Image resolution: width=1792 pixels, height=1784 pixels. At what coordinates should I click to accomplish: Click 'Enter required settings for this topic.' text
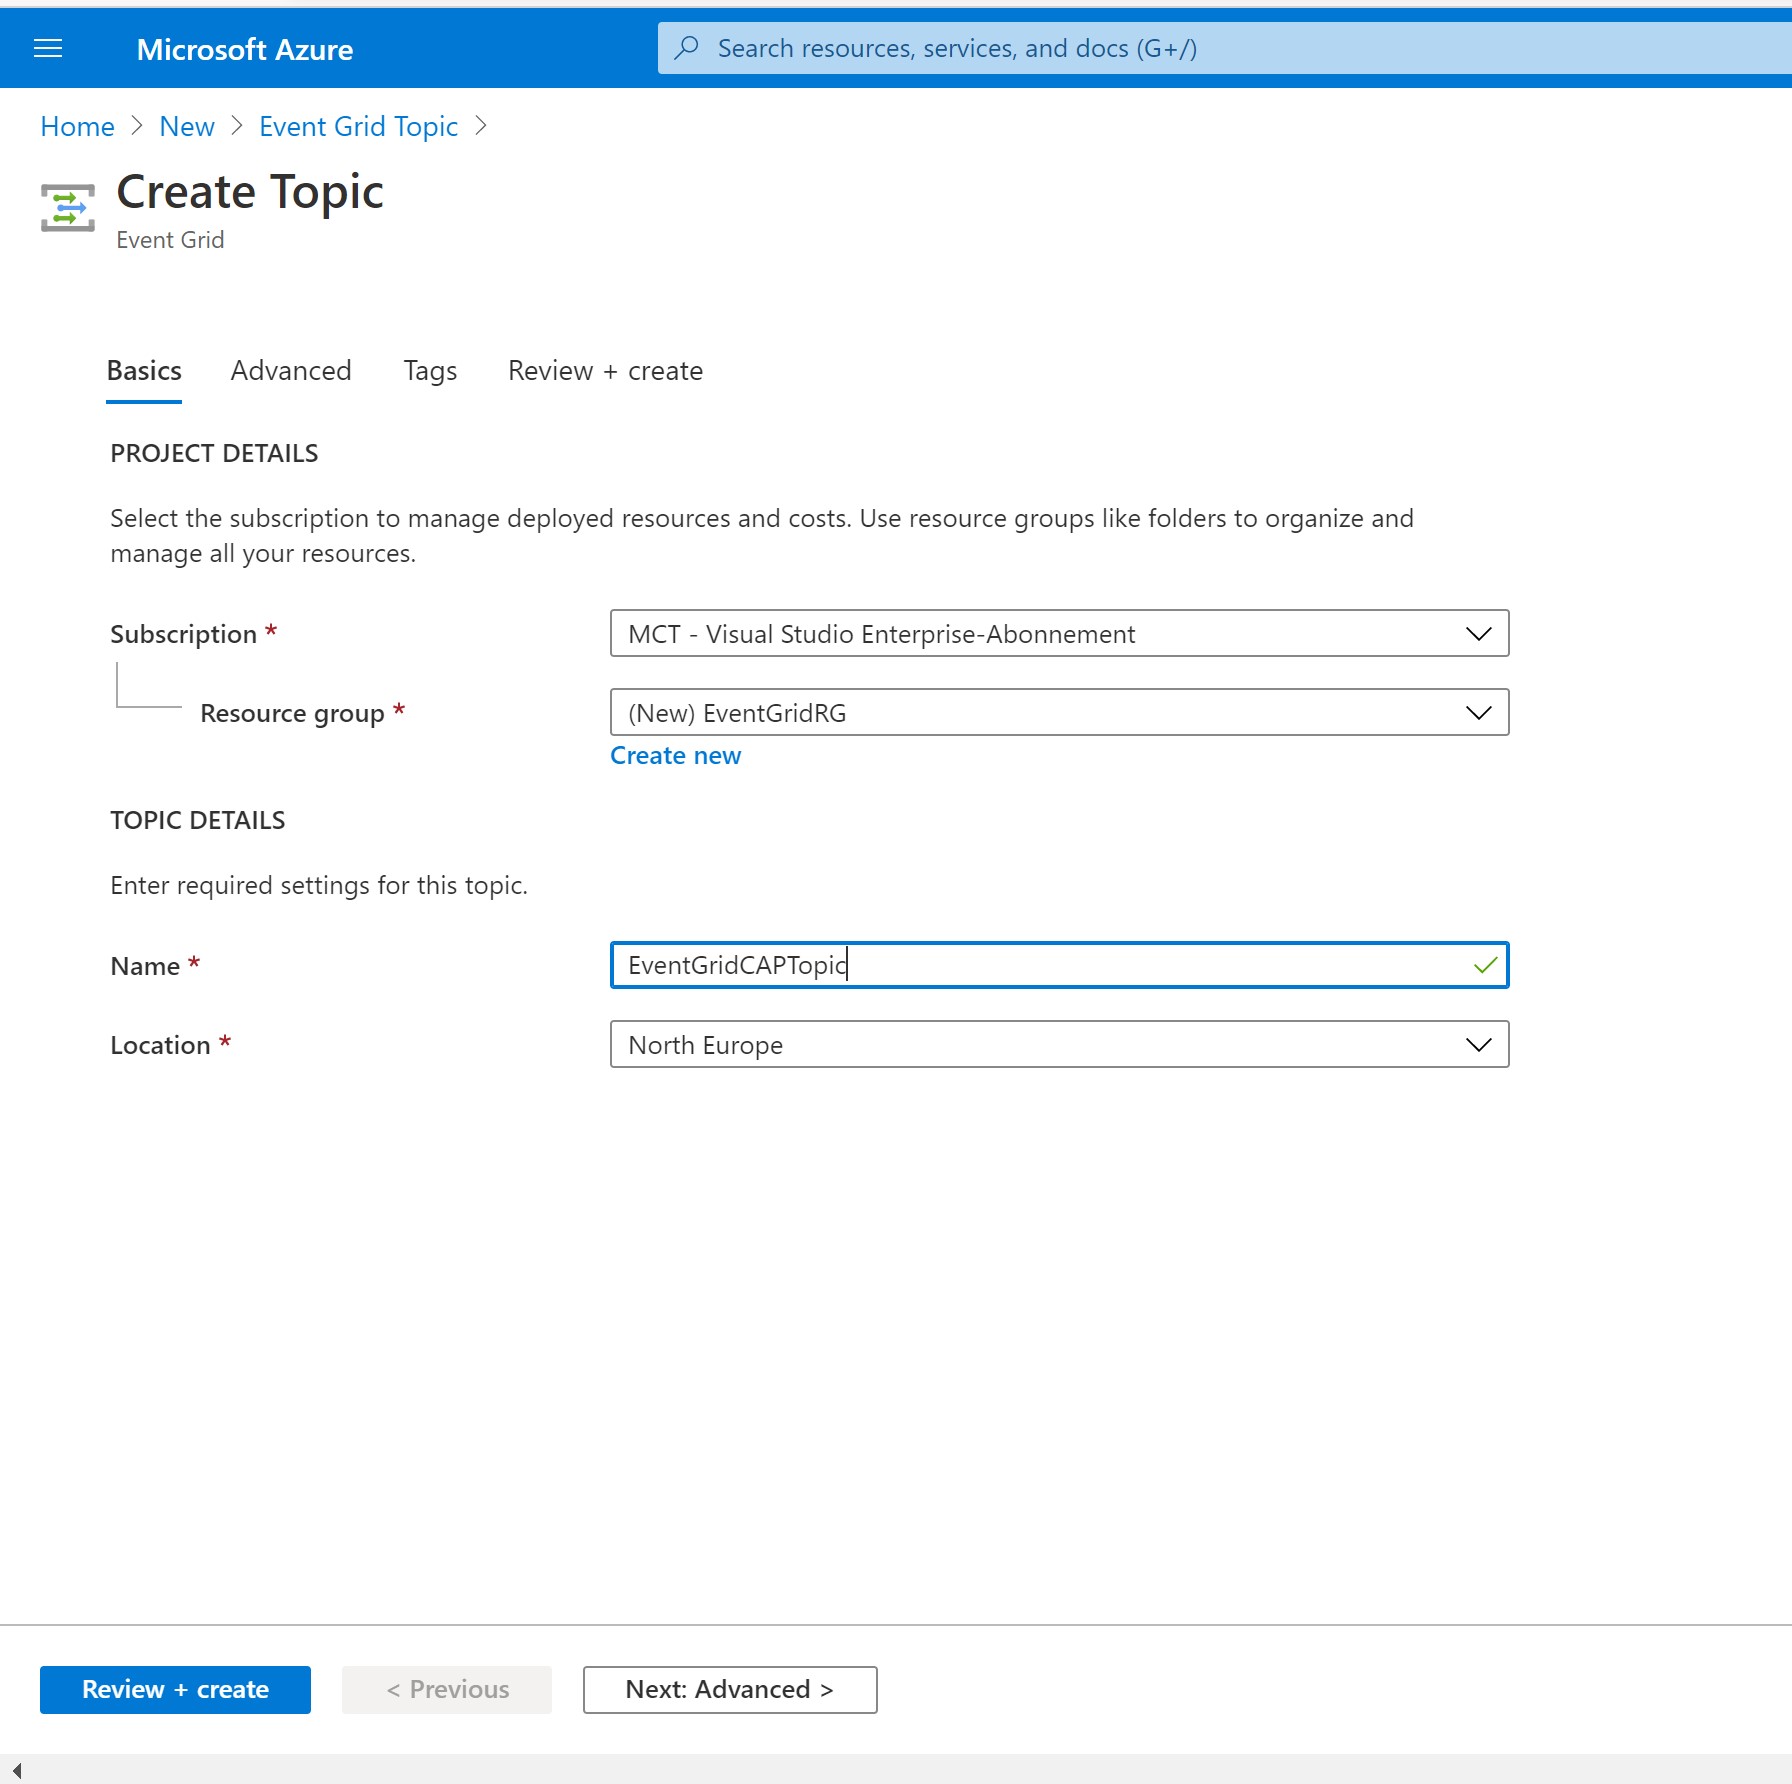(x=319, y=886)
